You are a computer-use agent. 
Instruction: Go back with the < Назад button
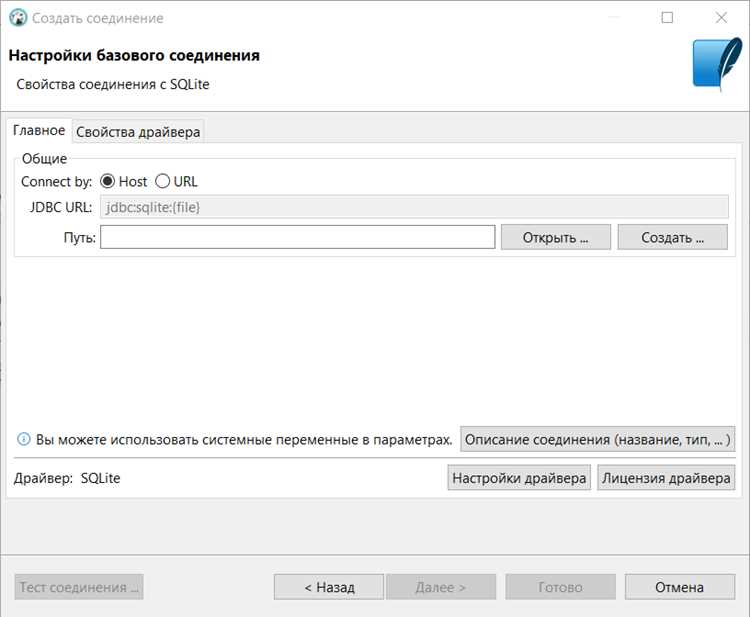(x=329, y=587)
